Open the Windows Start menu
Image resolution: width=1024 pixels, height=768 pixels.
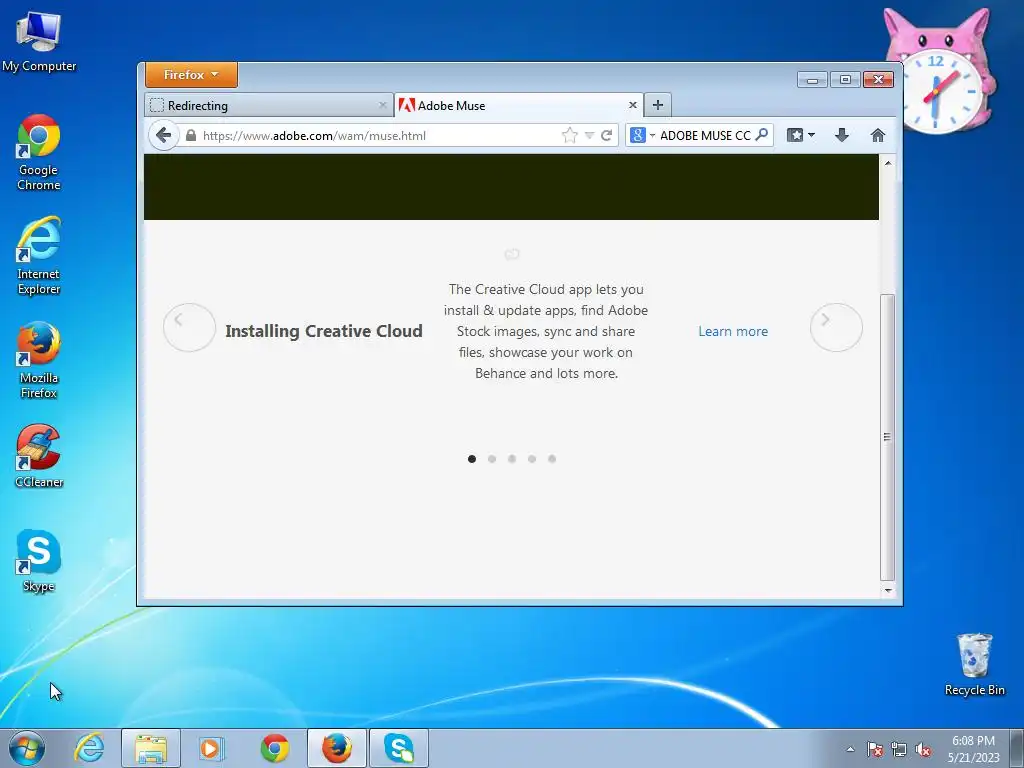tap(26, 748)
